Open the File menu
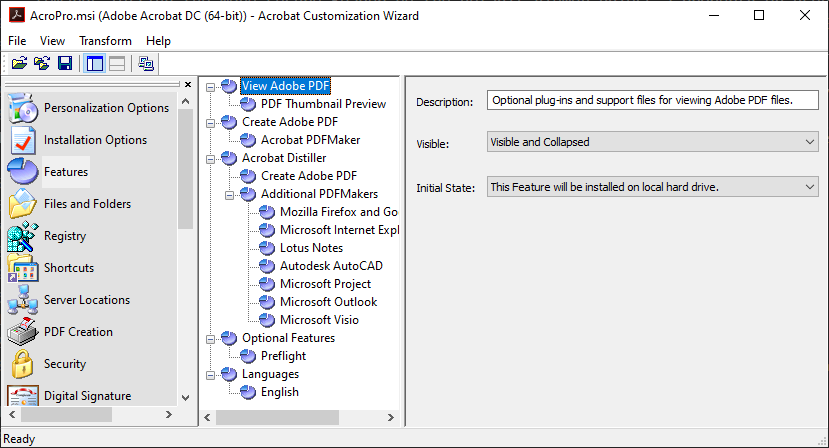The height and width of the screenshot is (448, 829). click(x=17, y=41)
